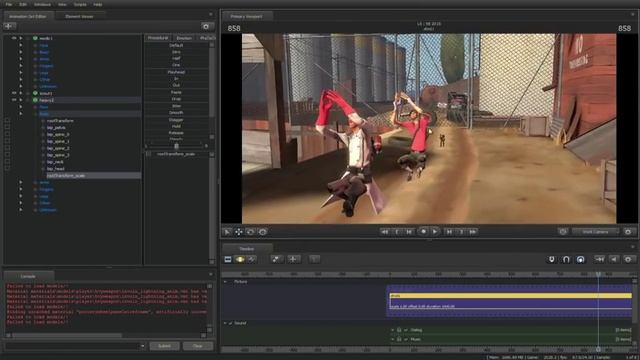Click the console Submit button

click(x=164, y=346)
